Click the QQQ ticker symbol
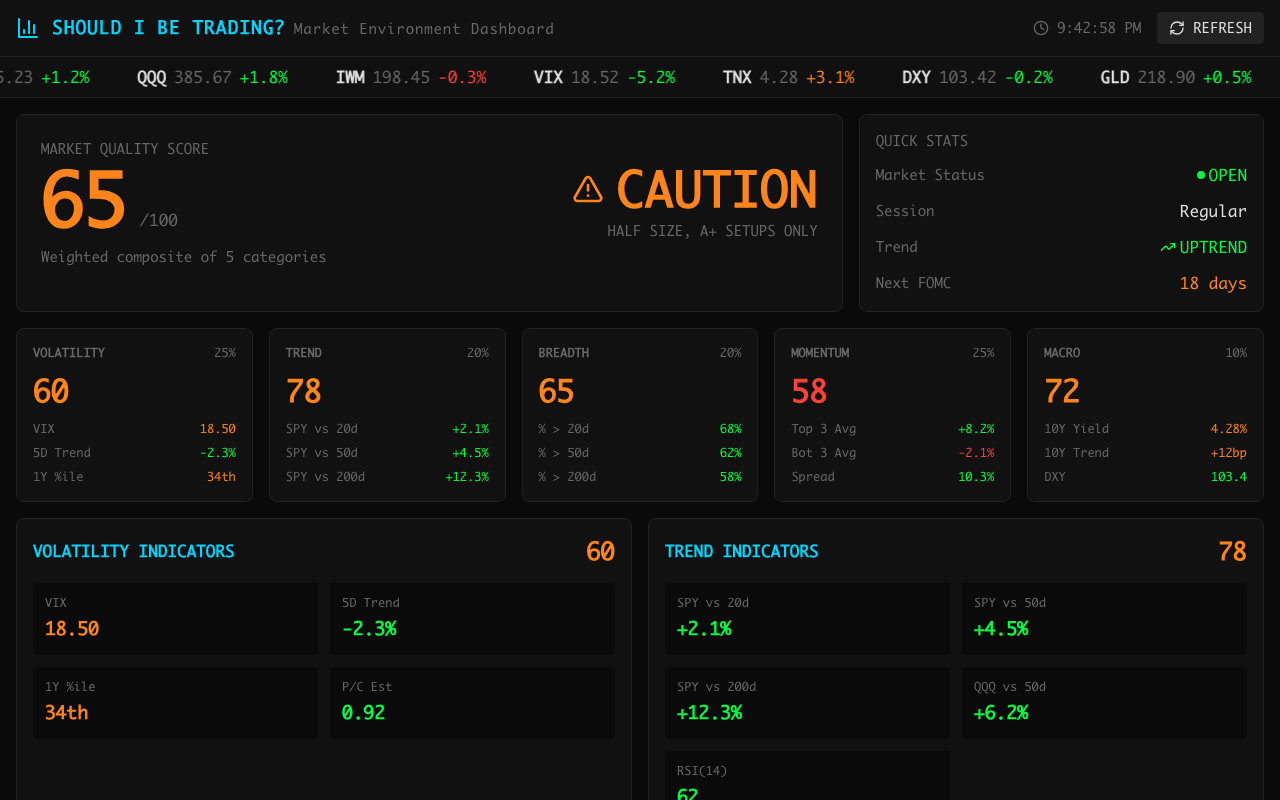The image size is (1280, 800). click(x=152, y=77)
